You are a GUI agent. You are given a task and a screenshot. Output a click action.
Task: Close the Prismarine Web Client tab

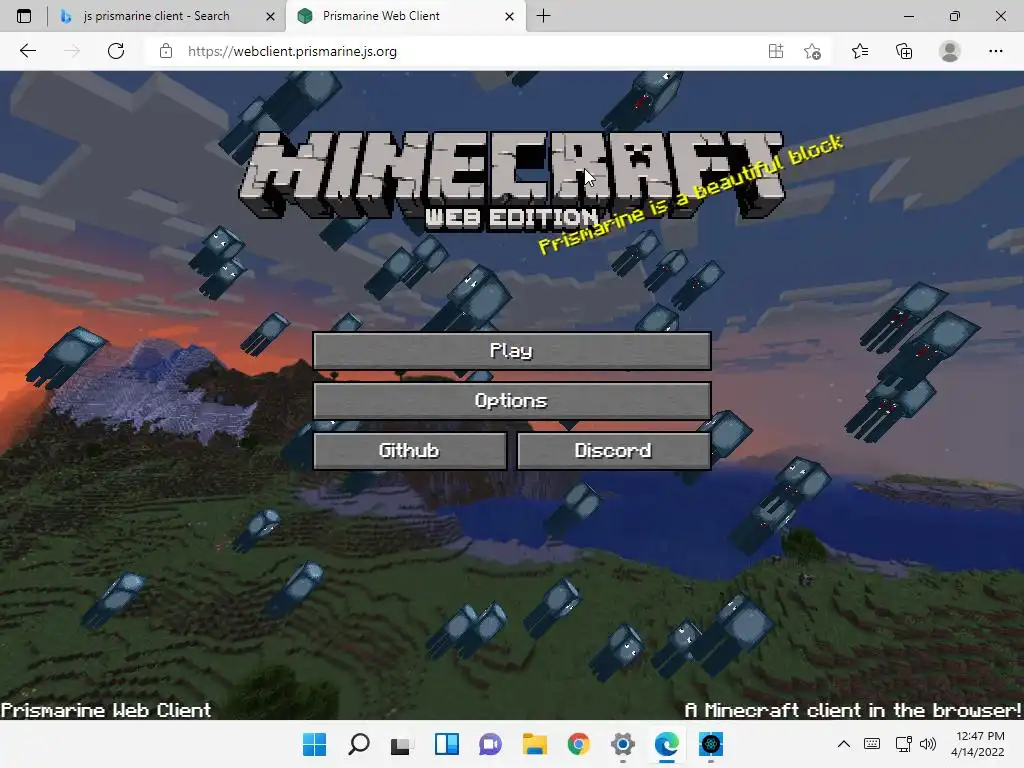tap(509, 16)
